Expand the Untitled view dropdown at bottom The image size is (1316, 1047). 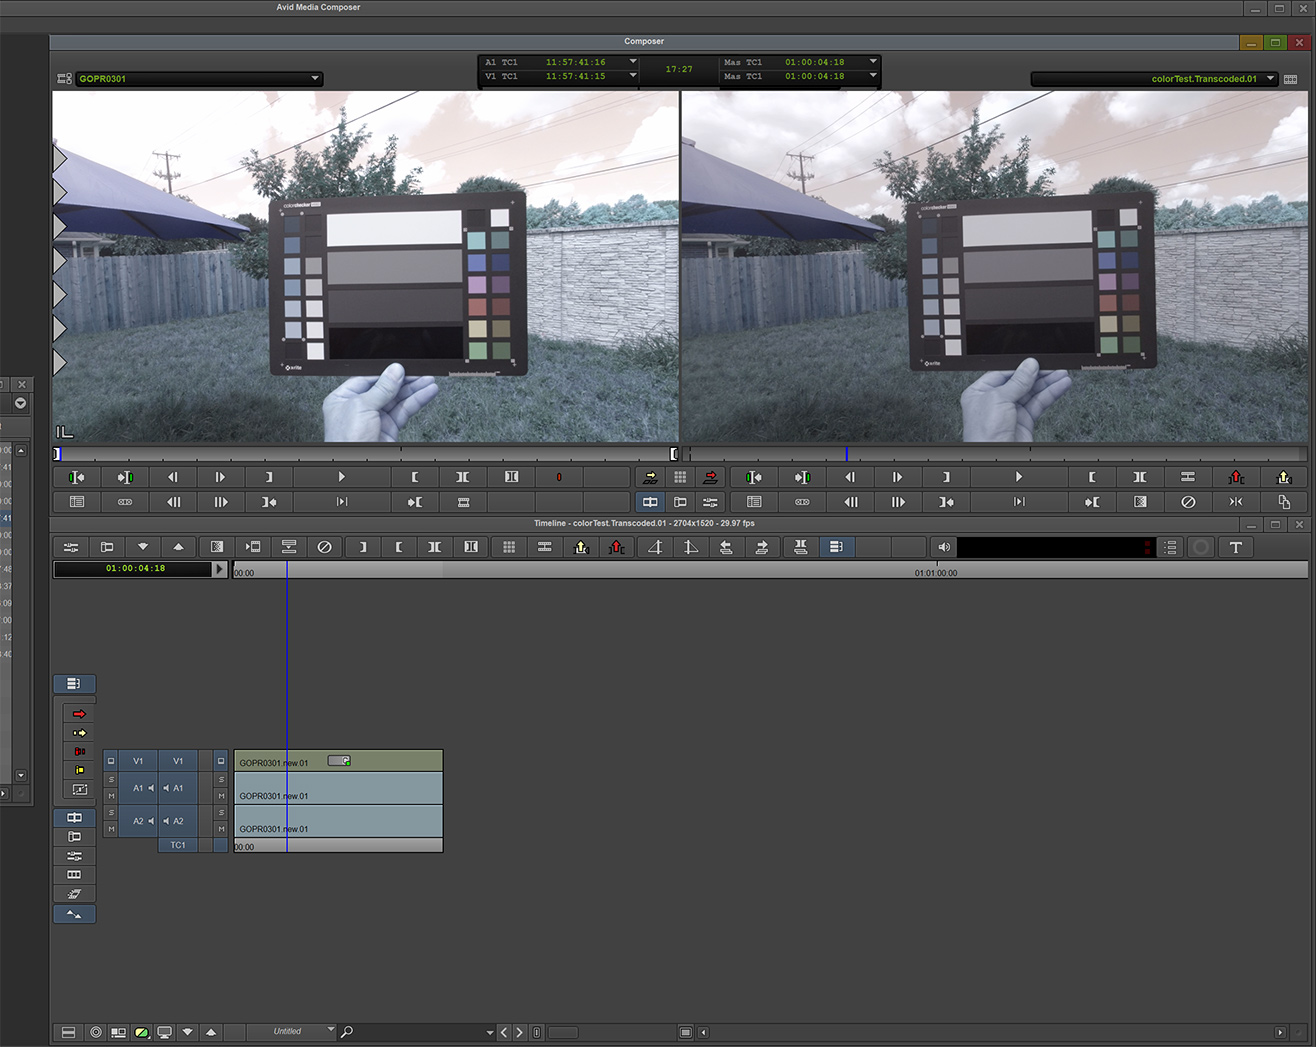pos(331,1030)
